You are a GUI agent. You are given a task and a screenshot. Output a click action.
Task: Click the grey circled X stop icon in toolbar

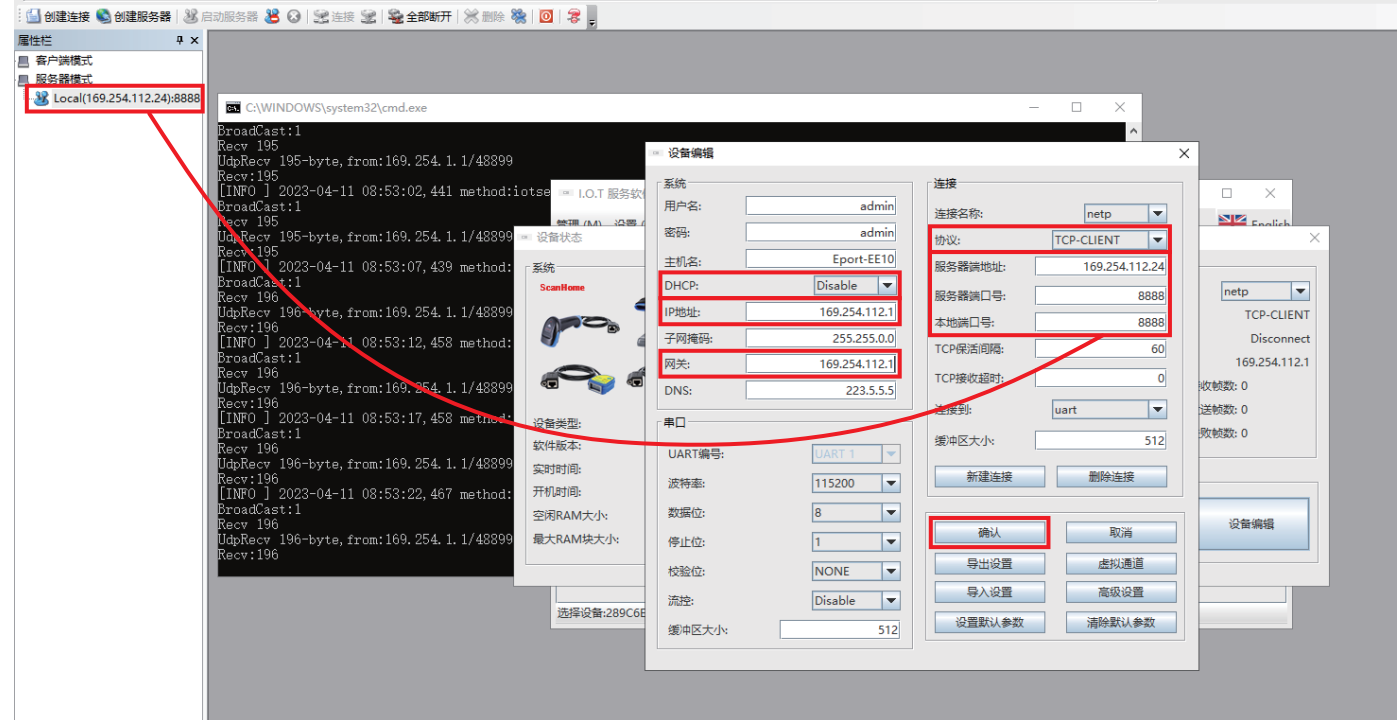pyautogui.click(x=294, y=16)
